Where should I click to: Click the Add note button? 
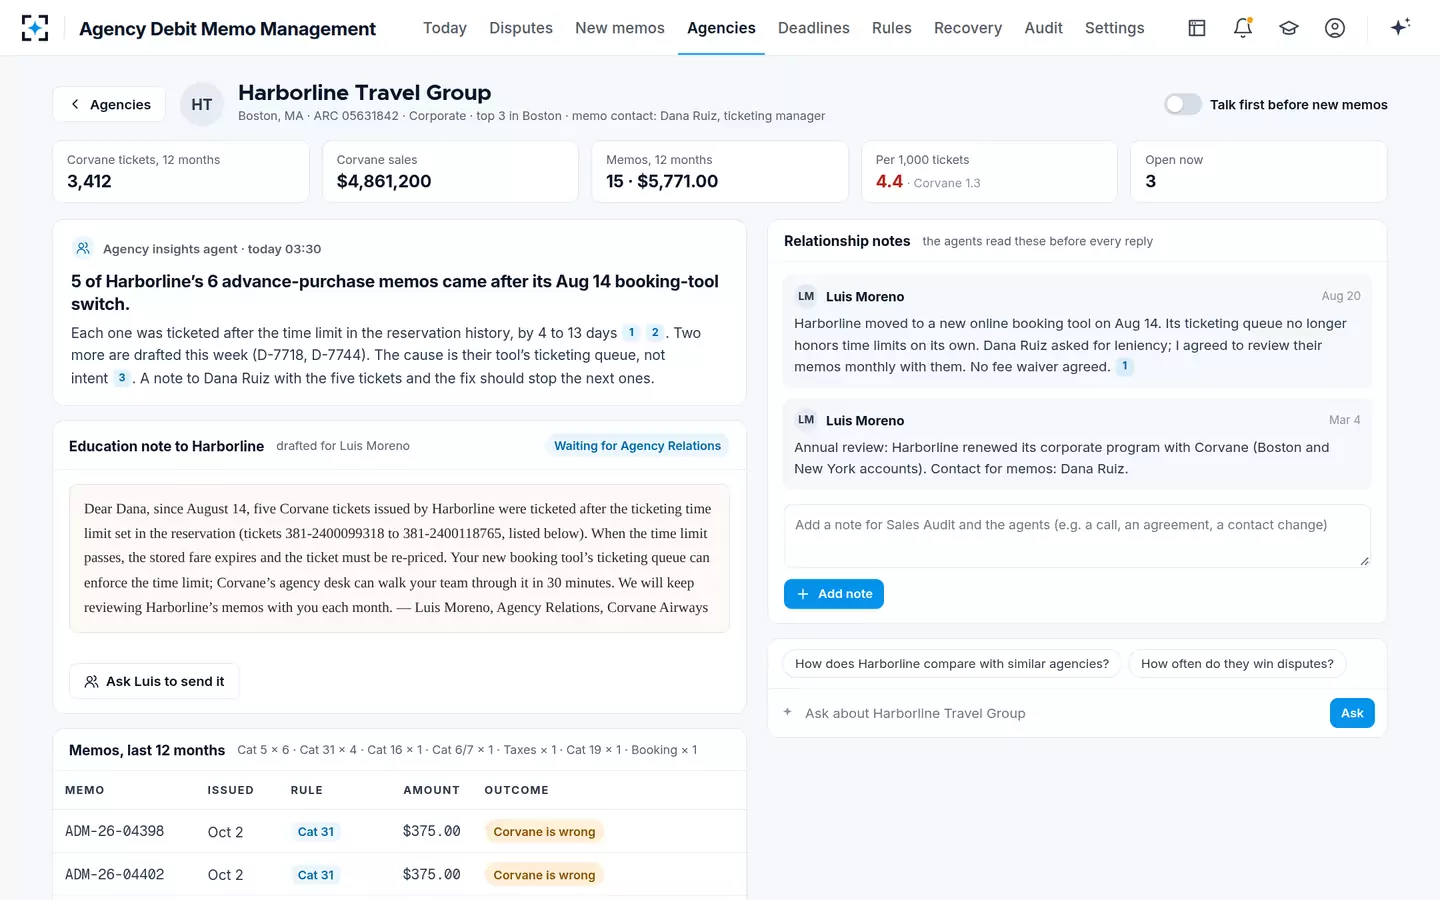[x=834, y=594]
